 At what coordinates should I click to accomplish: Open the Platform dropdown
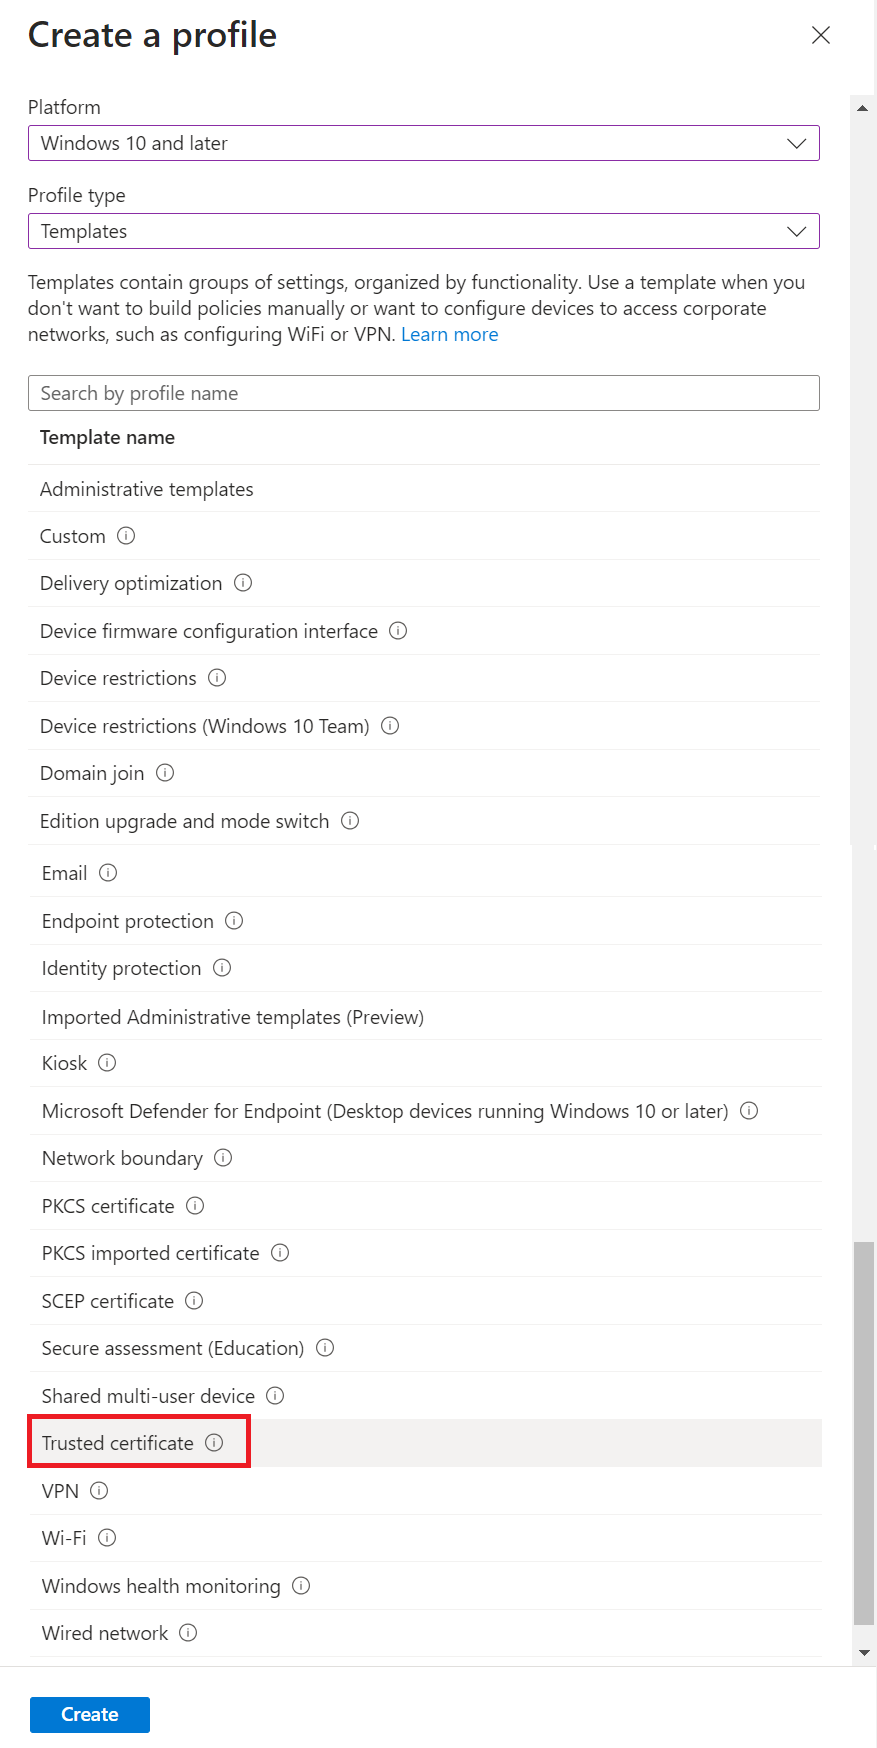tap(423, 143)
